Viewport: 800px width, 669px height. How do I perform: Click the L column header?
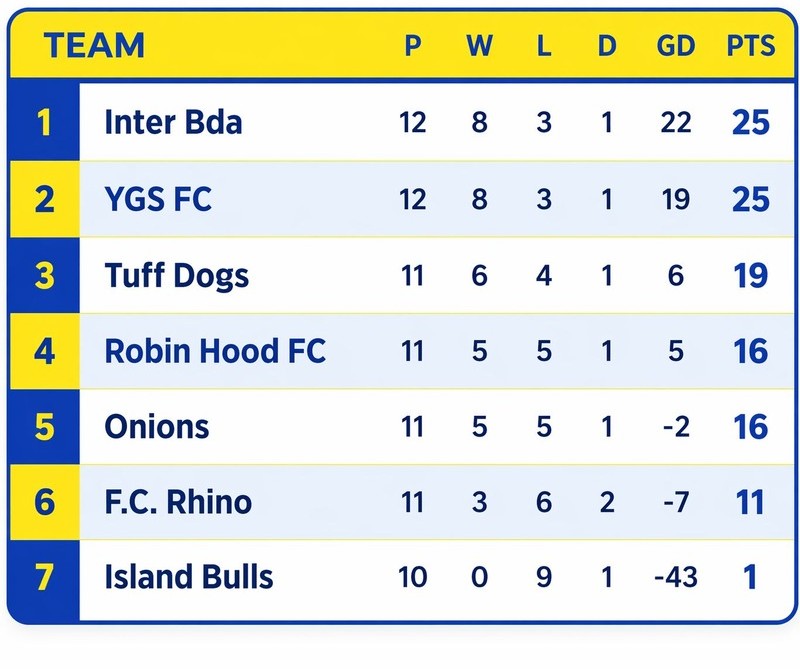coord(544,47)
